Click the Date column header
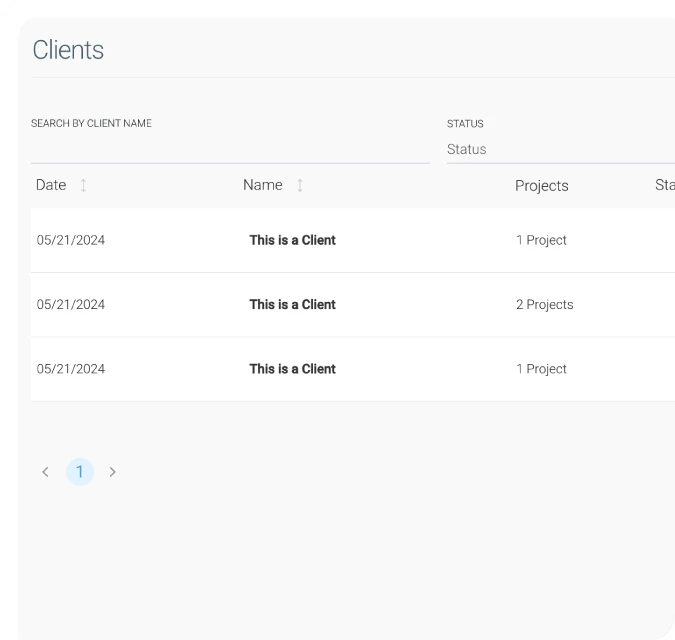This screenshot has height=640, width=675. click(x=51, y=185)
